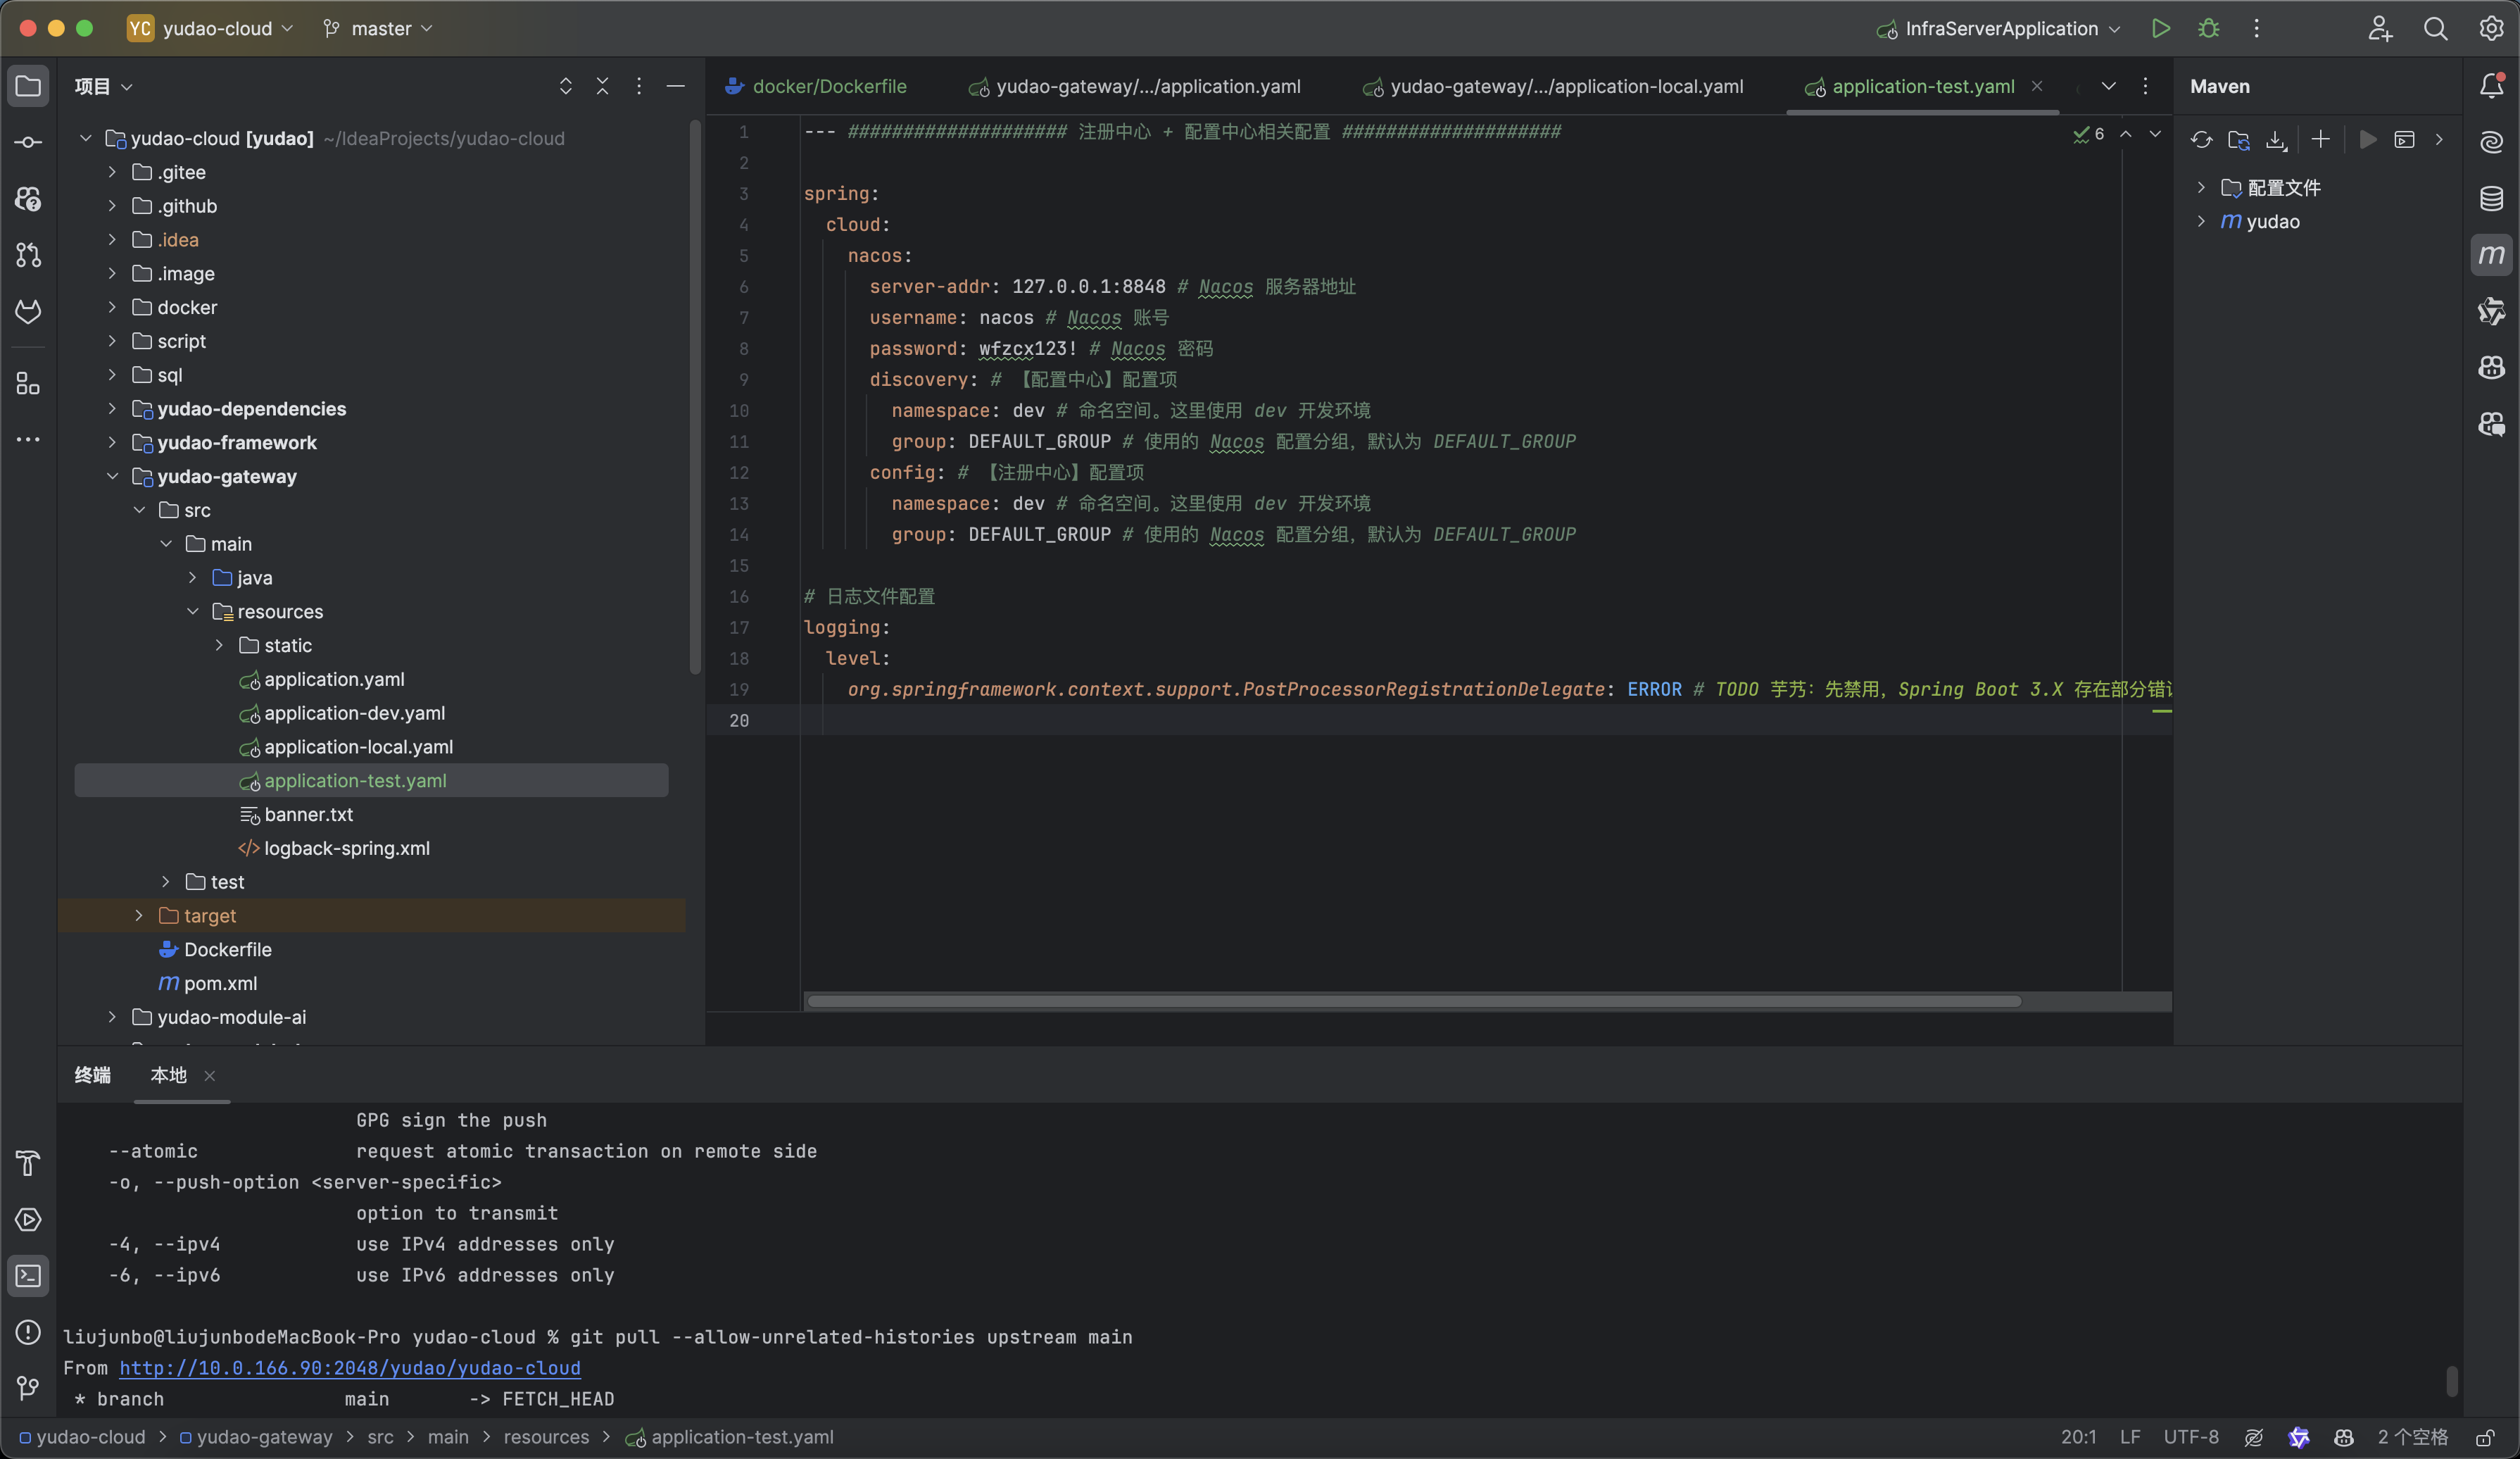Viewport: 2520px width, 1459px height.
Task: Switch to yudao-gateway application.yaml tab
Action: [x=1135, y=87]
